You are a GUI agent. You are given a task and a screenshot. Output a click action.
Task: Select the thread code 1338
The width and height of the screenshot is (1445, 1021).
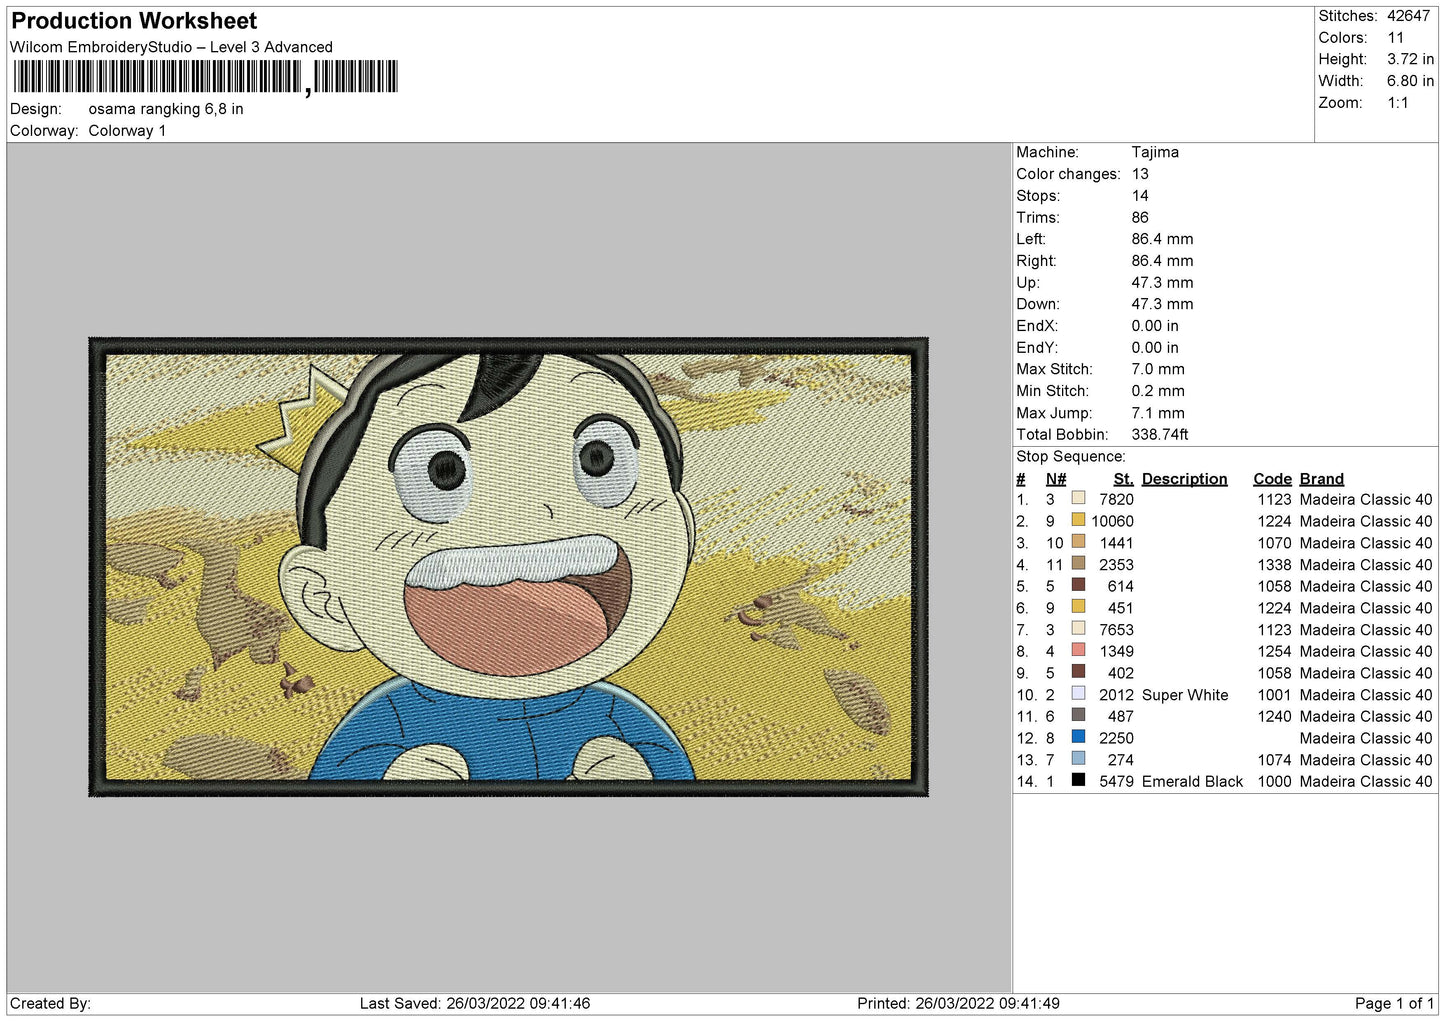coord(1275,565)
